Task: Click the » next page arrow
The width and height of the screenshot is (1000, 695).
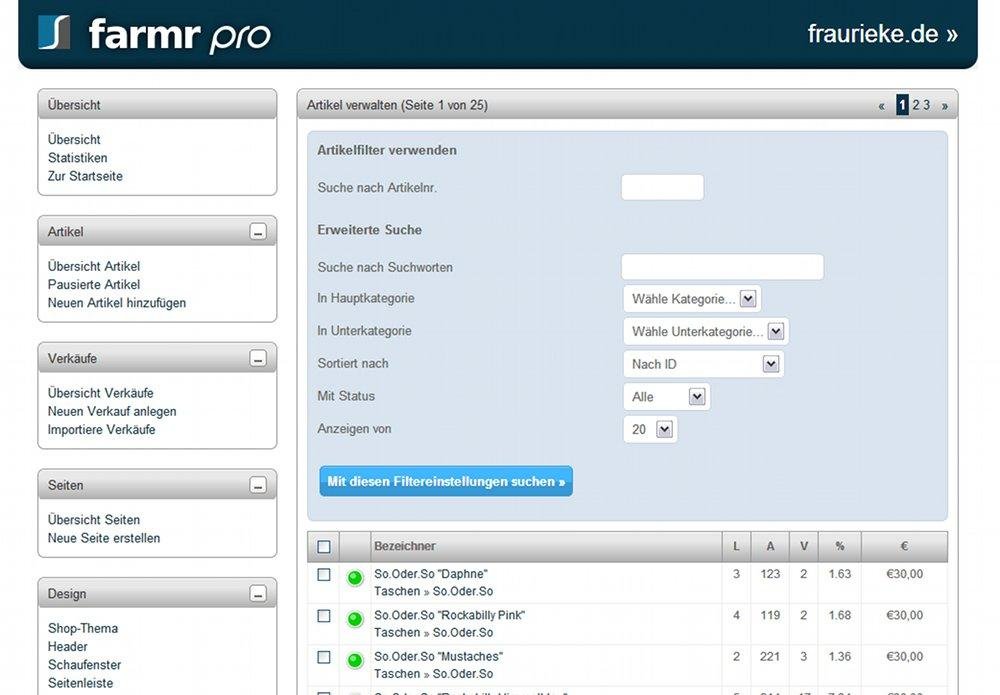Action: point(944,104)
